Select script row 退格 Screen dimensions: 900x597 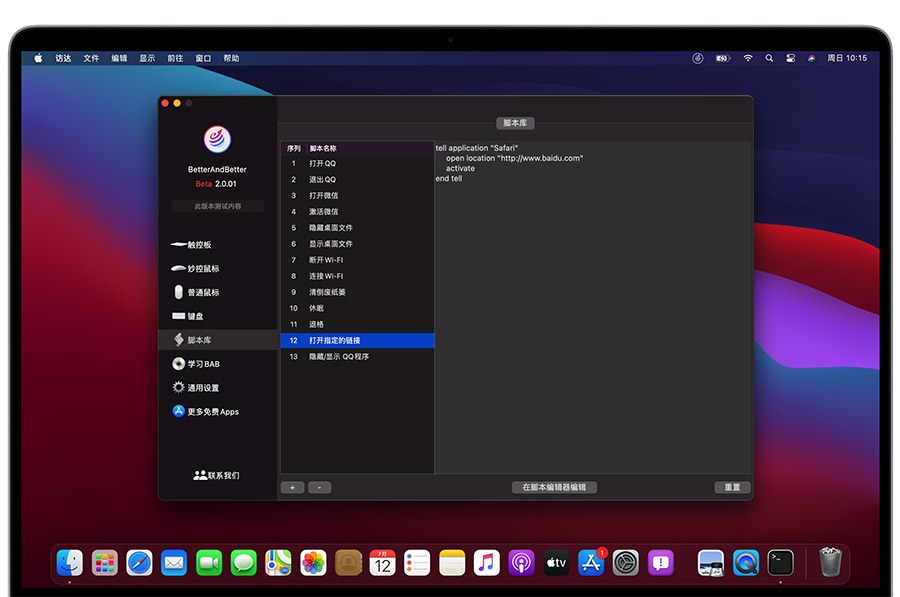(x=357, y=324)
